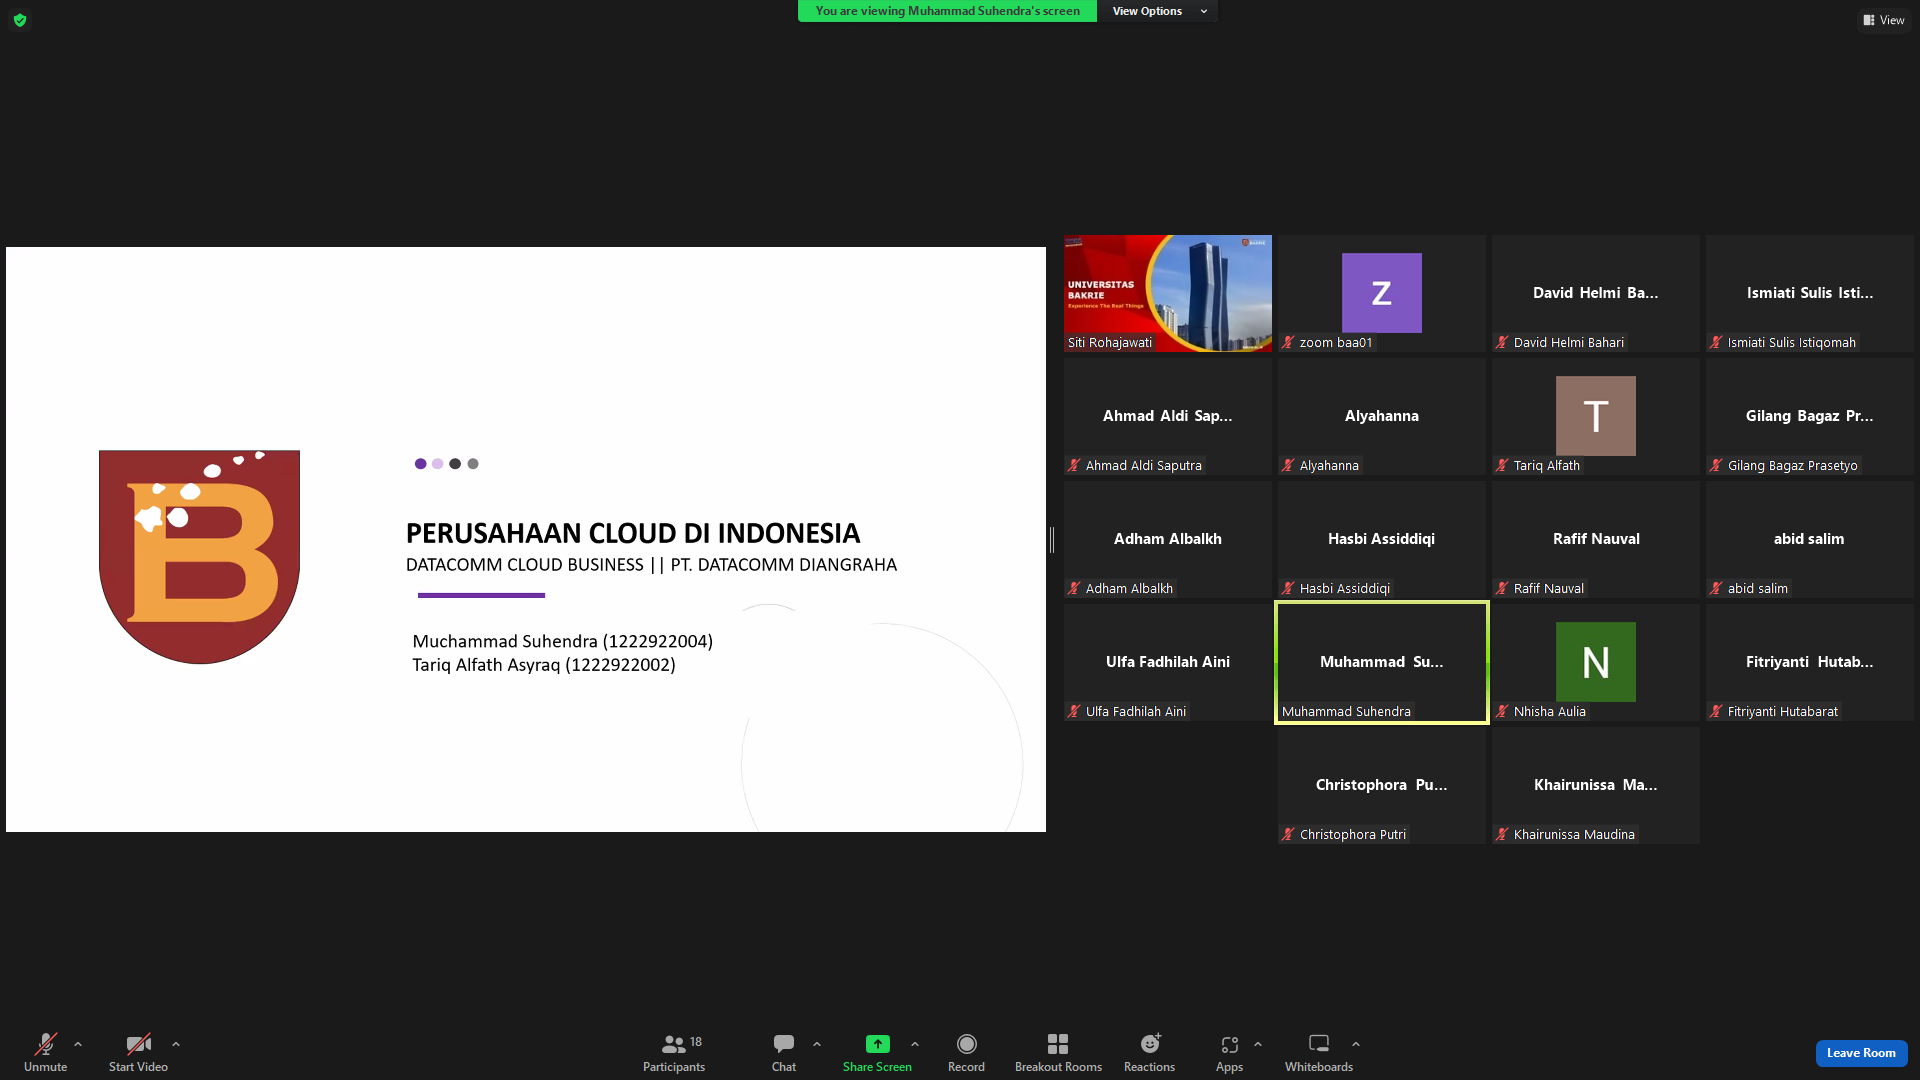Screen dimensions: 1920x1080
Task: Select Muhammad Suhendra's highlighted speaker tile
Action: [x=1382, y=662]
